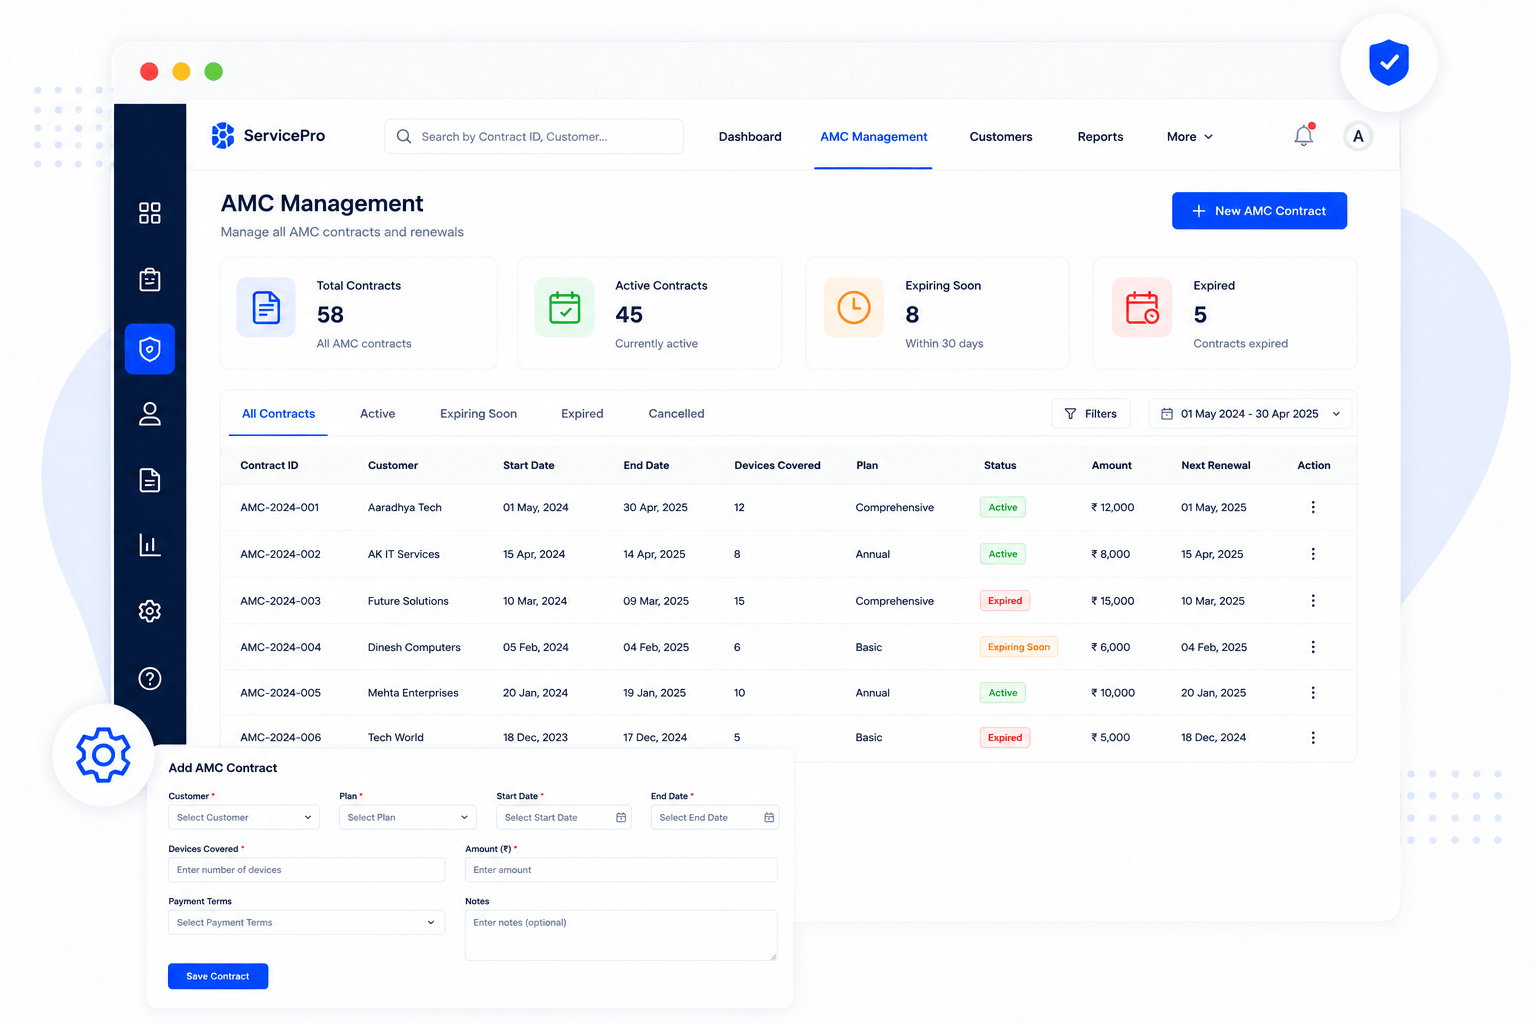This screenshot has height=1024, width=1536.
Task: Click the Contract ID column header
Action: coord(269,466)
